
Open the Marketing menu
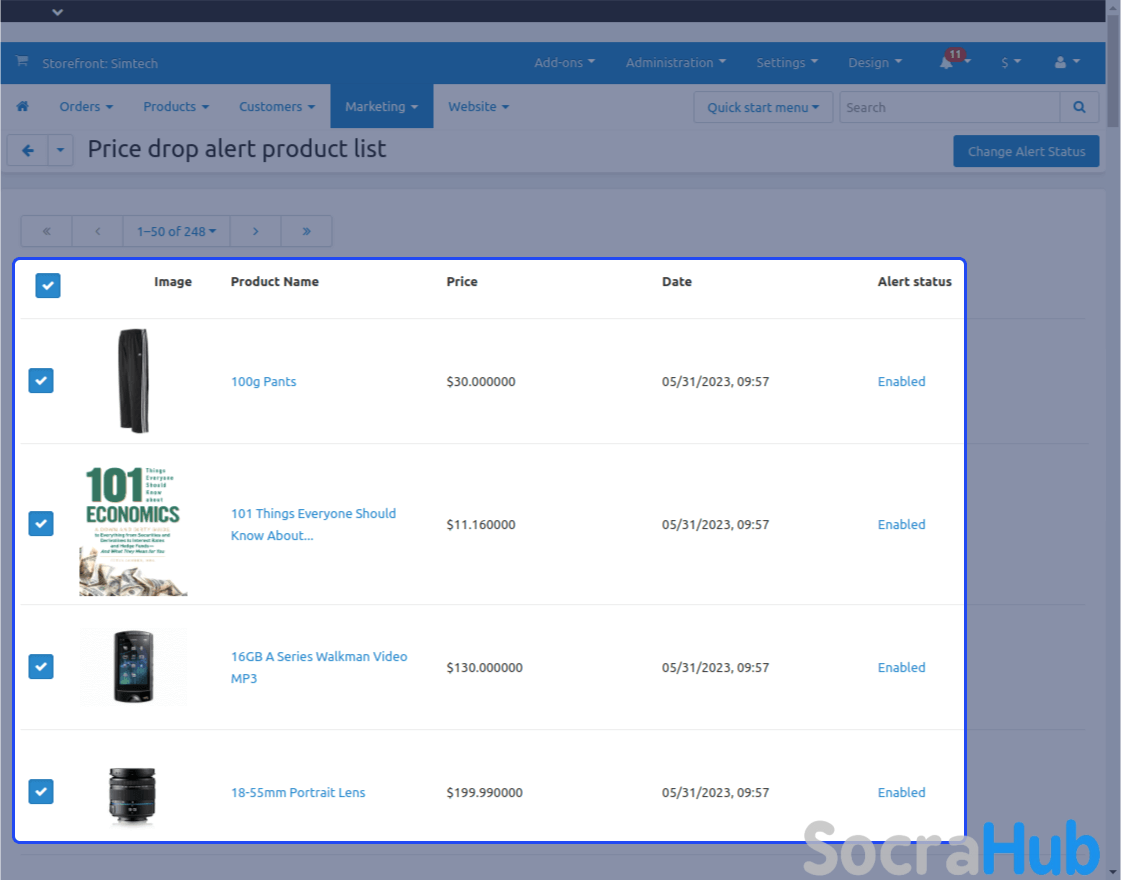click(x=381, y=107)
